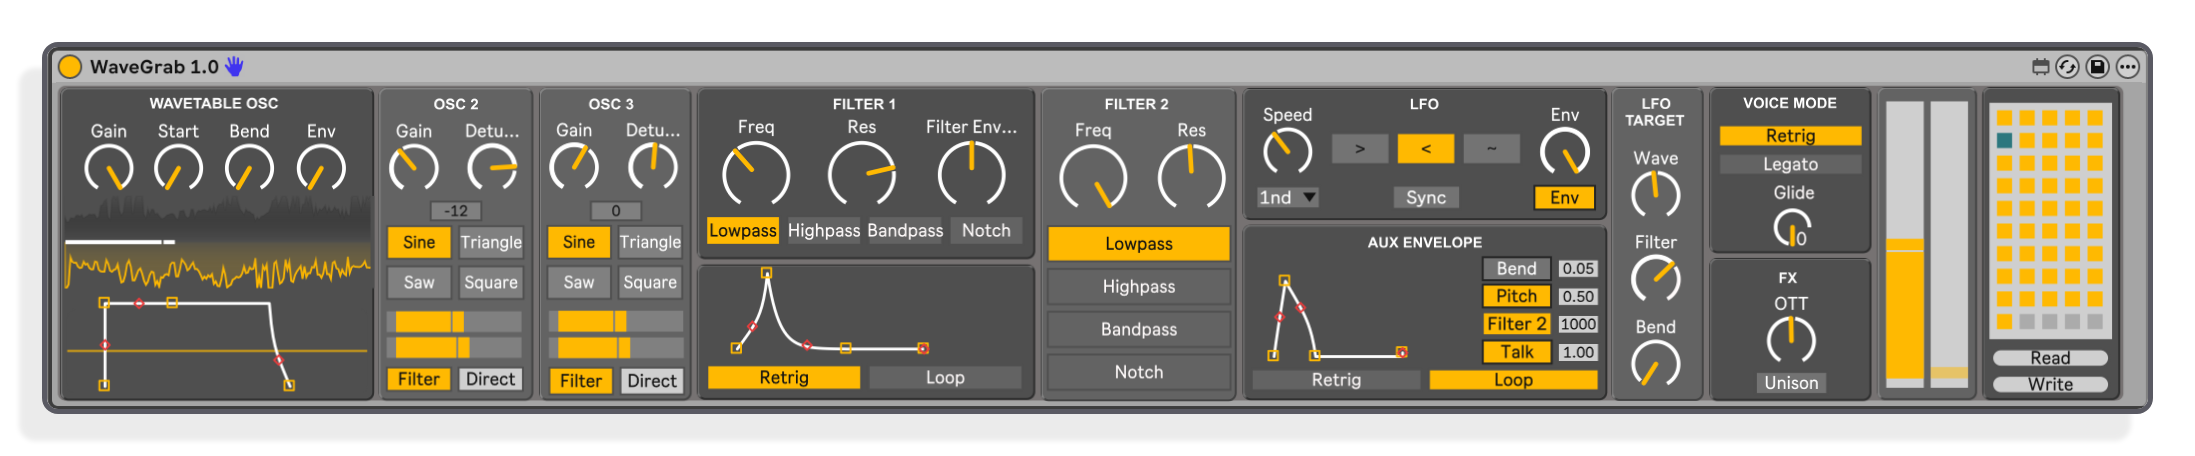The height and width of the screenshot is (456, 2195).
Task: Toggle Aux Envelope Talk target
Action: 1517,352
